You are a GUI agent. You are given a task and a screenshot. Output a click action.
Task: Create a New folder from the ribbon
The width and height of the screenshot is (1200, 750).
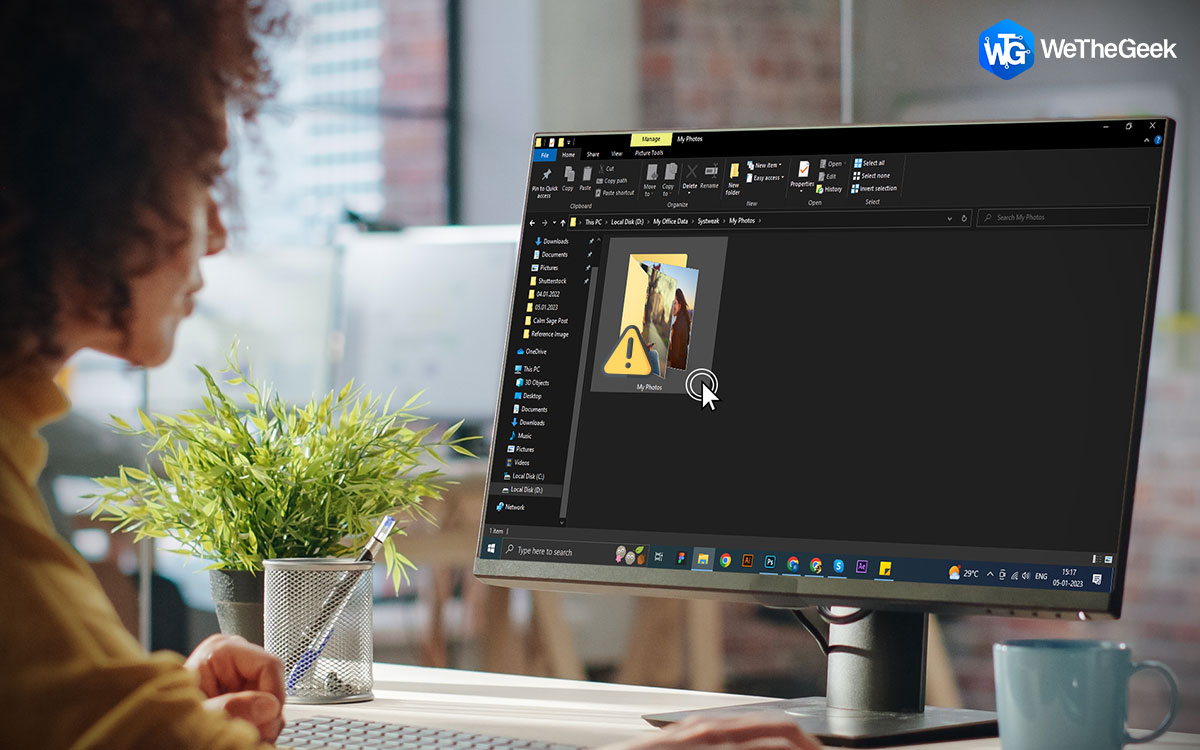click(x=734, y=179)
